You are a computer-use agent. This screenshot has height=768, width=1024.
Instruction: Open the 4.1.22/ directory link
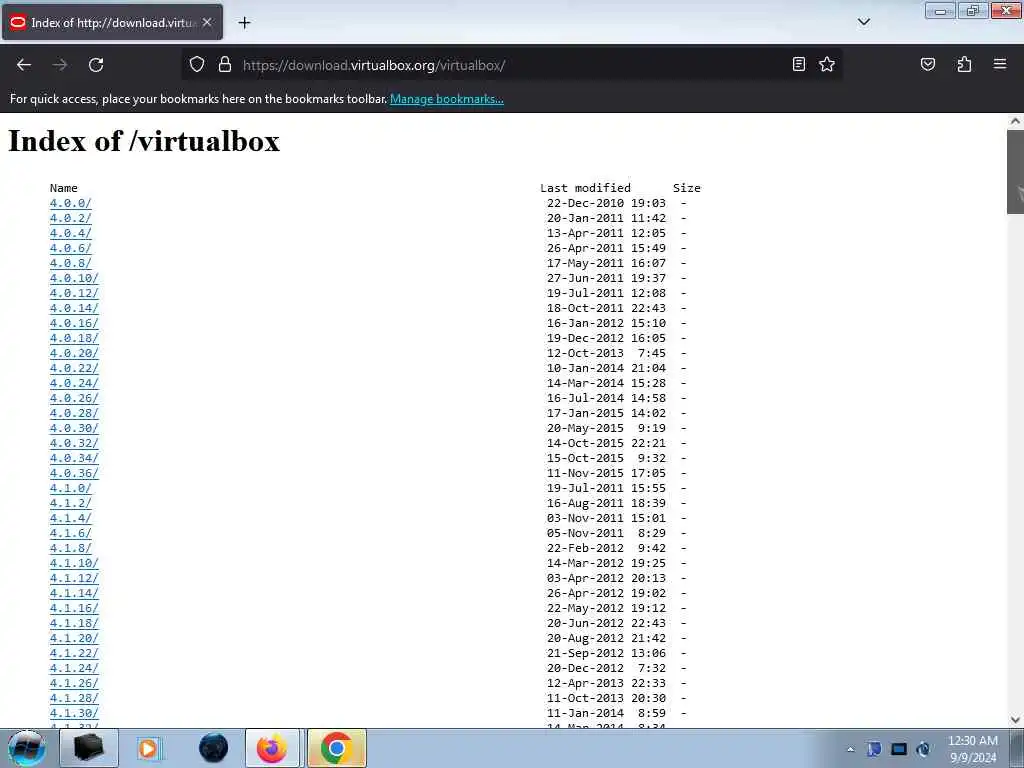[74, 654]
